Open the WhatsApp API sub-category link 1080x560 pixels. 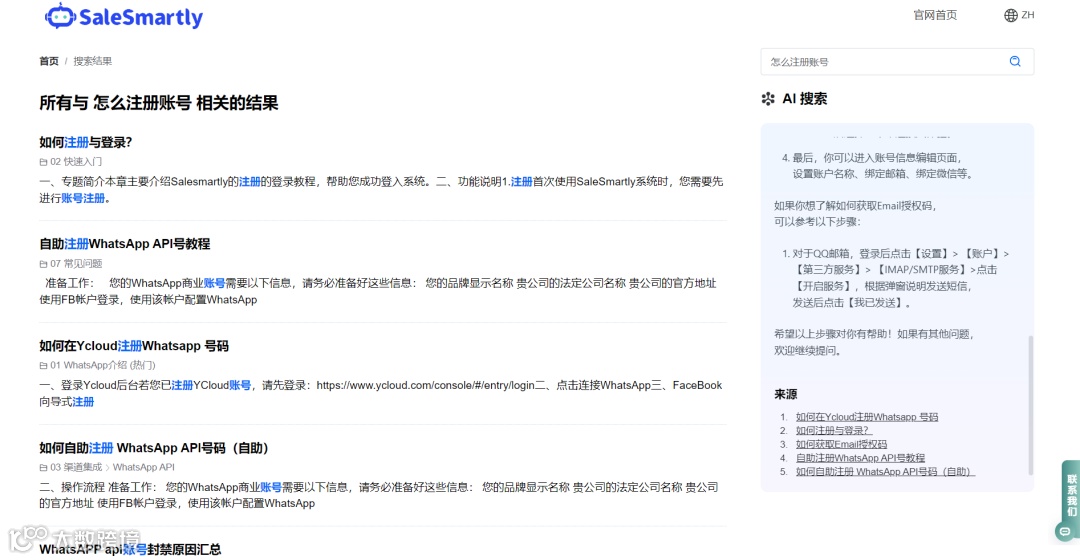coord(143,467)
